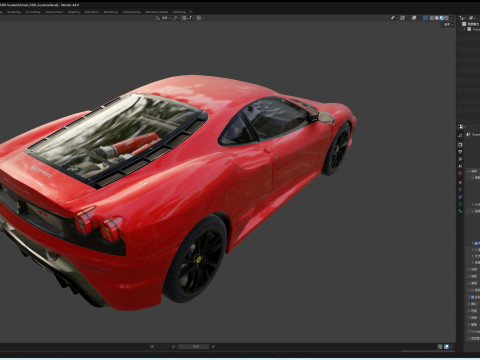Open the Shading workspace tab
This screenshot has width=480, height=360.
(74, 12)
